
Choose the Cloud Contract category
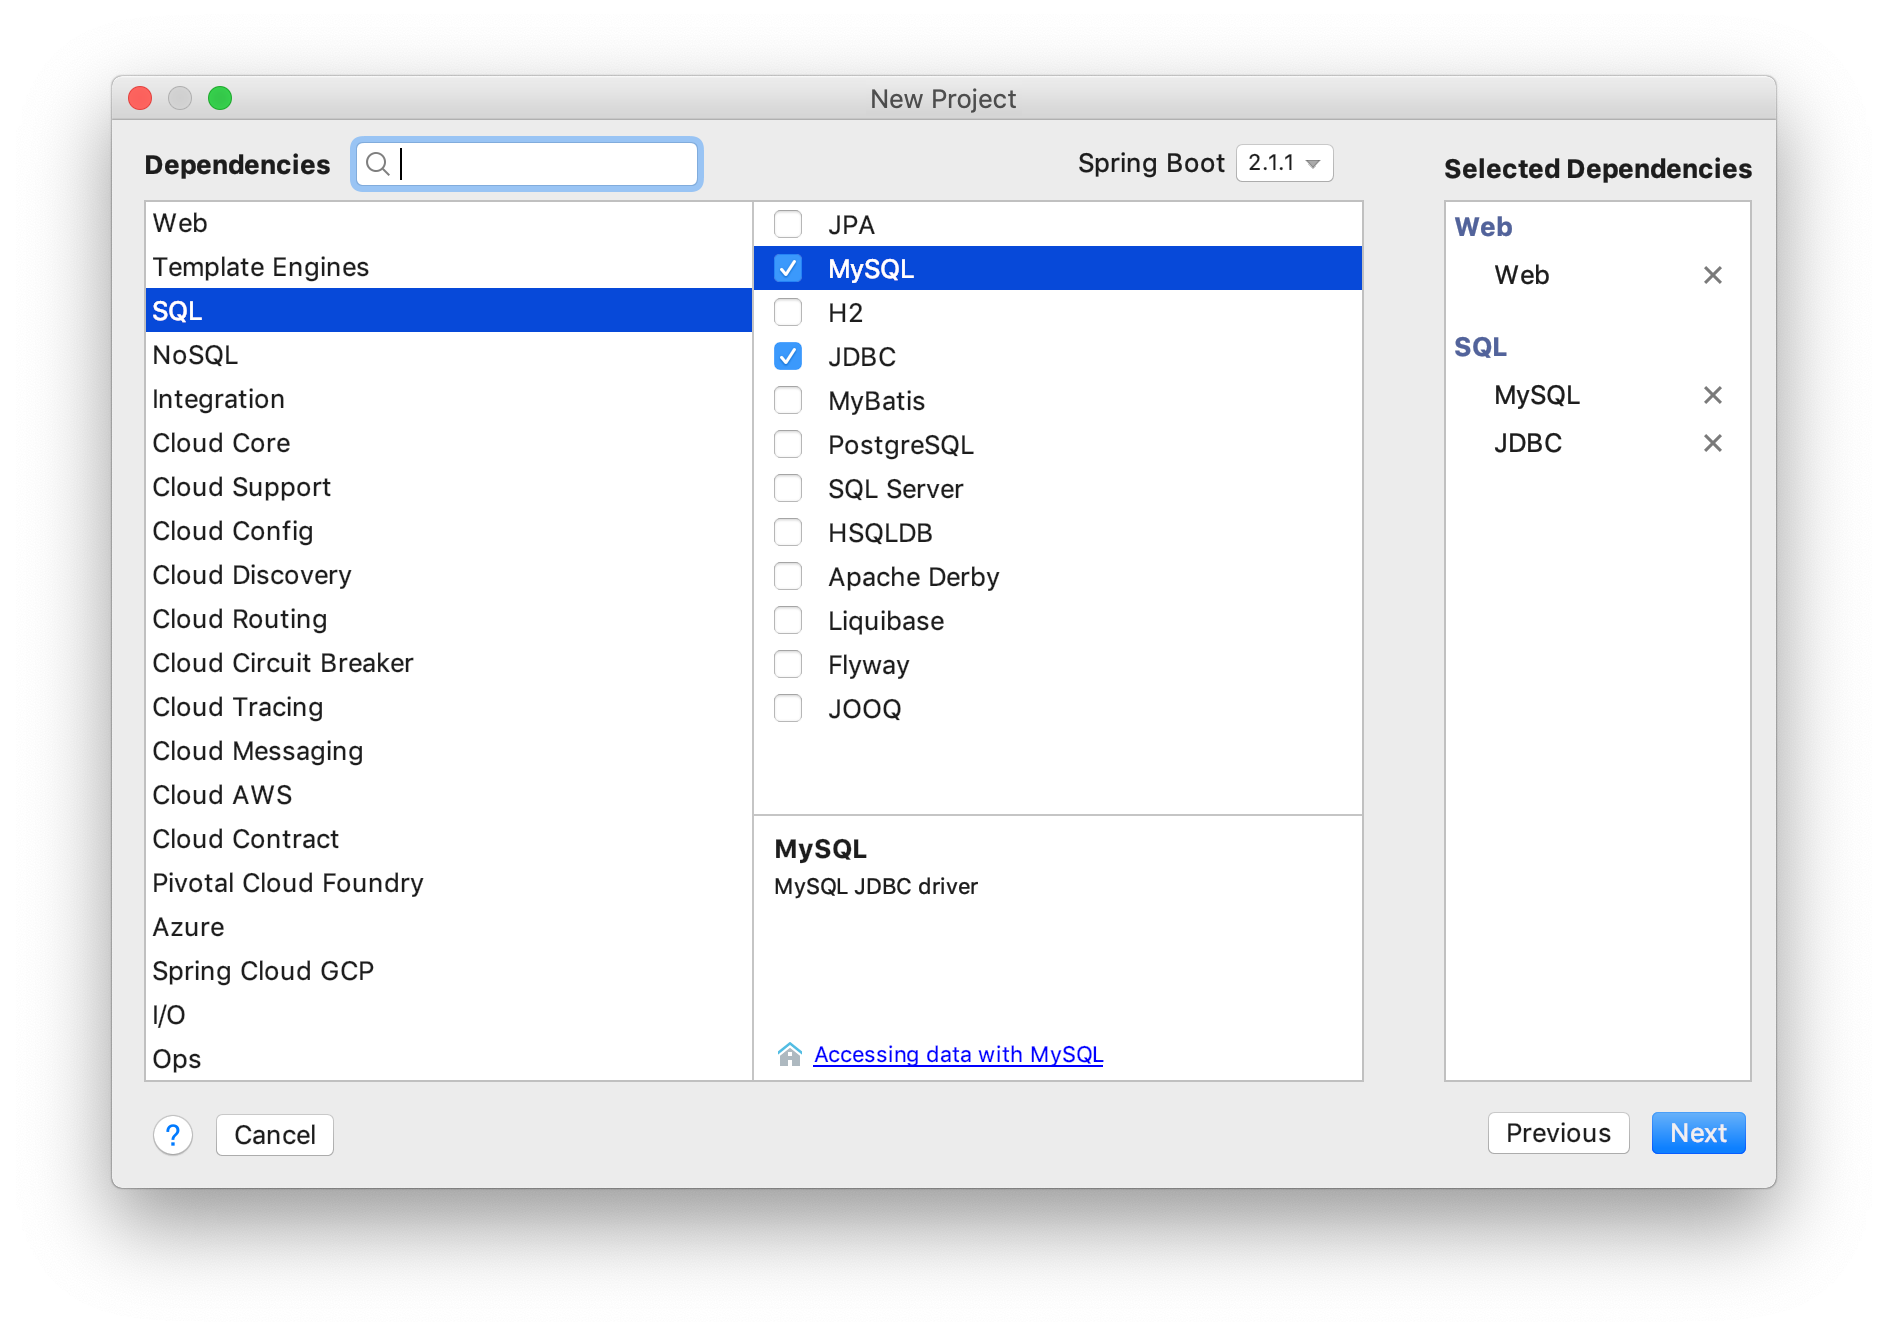pos(448,839)
